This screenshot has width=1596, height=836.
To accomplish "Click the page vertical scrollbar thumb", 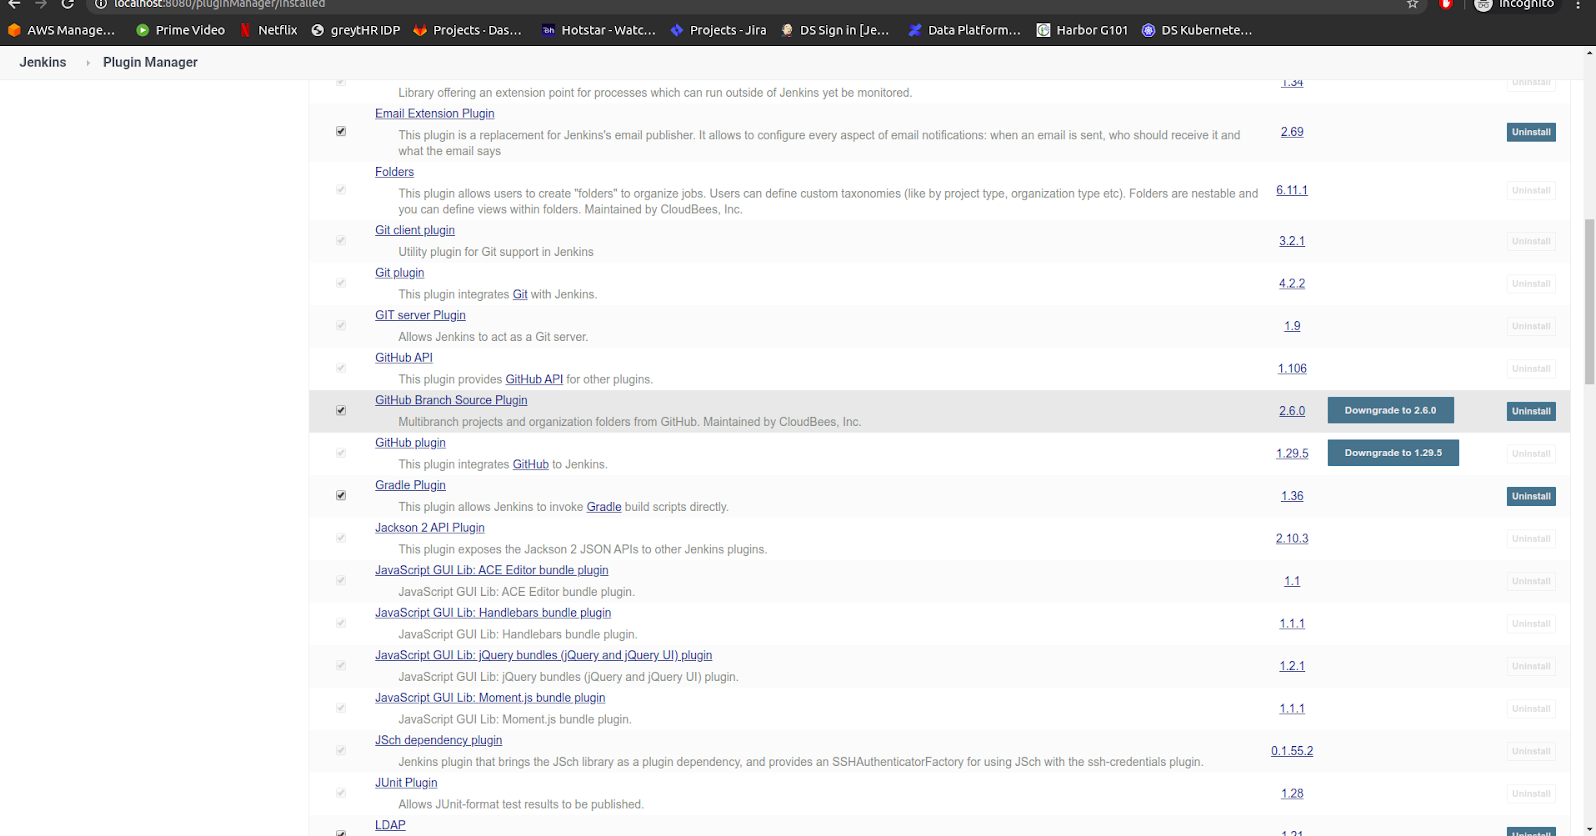I will click(x=1589, y=301).
